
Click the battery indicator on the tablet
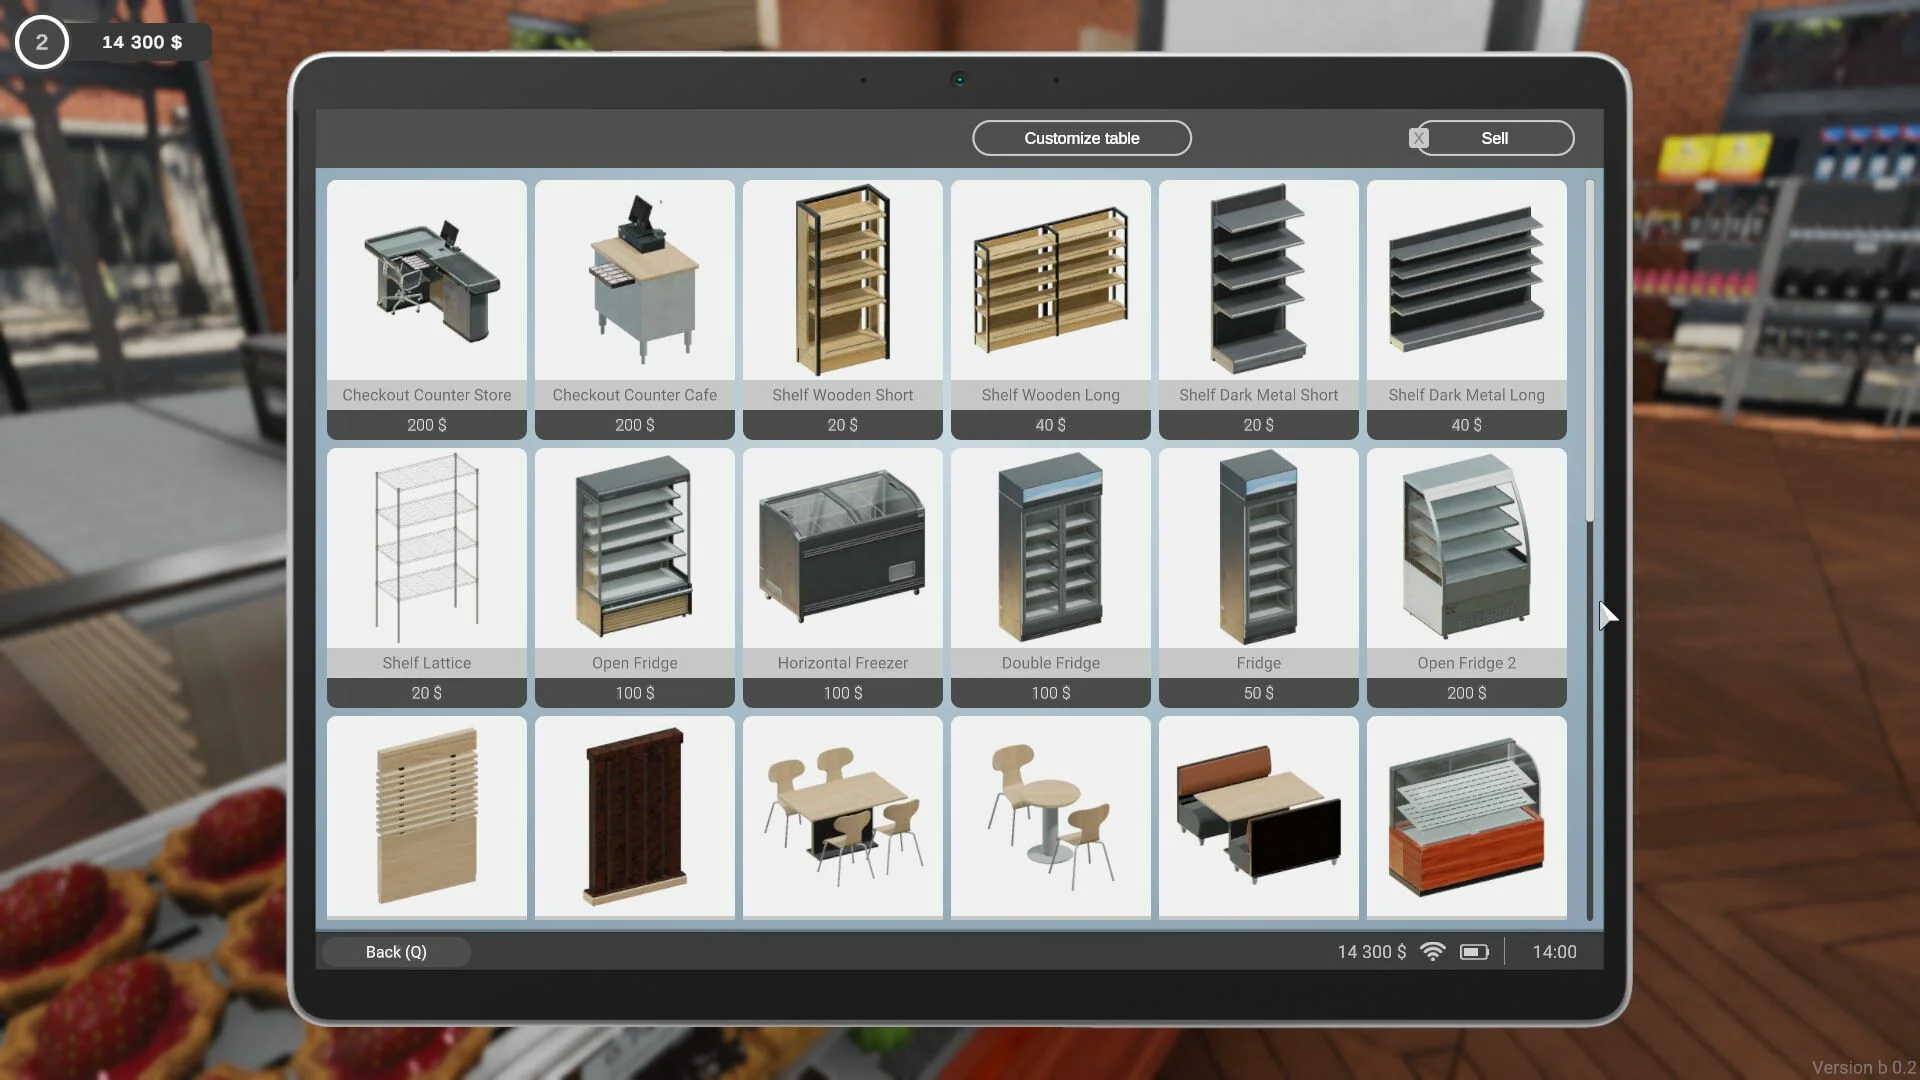pyautogui.click(x=1475, y=952)
